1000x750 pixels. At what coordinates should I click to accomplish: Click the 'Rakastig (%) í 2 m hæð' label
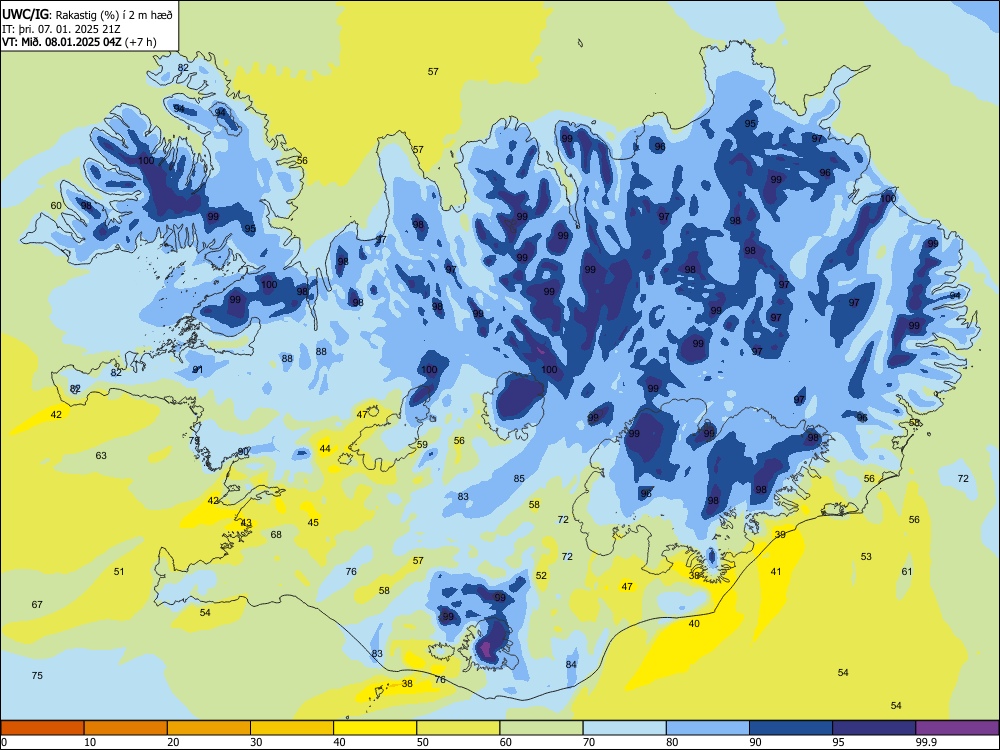pos(114,15)
